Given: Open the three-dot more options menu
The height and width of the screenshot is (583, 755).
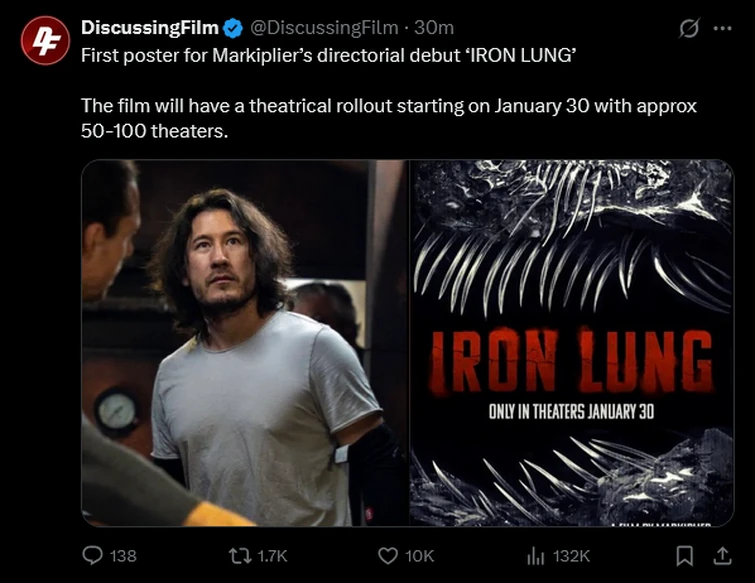Looking at the screenshot, I should [722, 28].
